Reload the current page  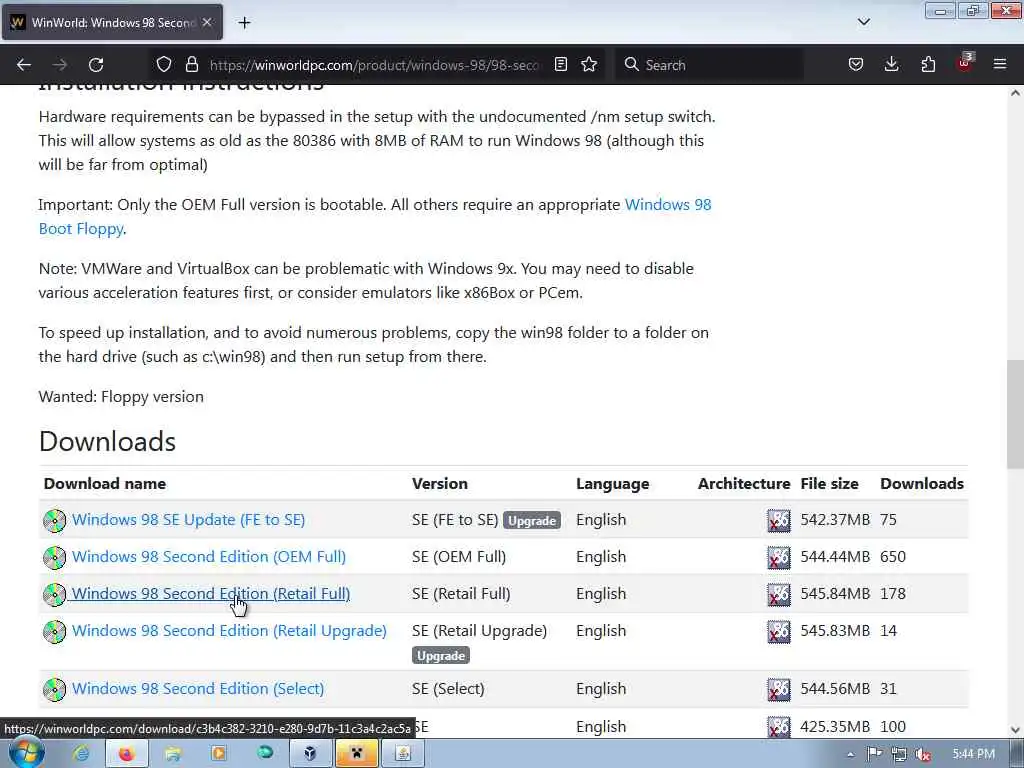[96, 65]
